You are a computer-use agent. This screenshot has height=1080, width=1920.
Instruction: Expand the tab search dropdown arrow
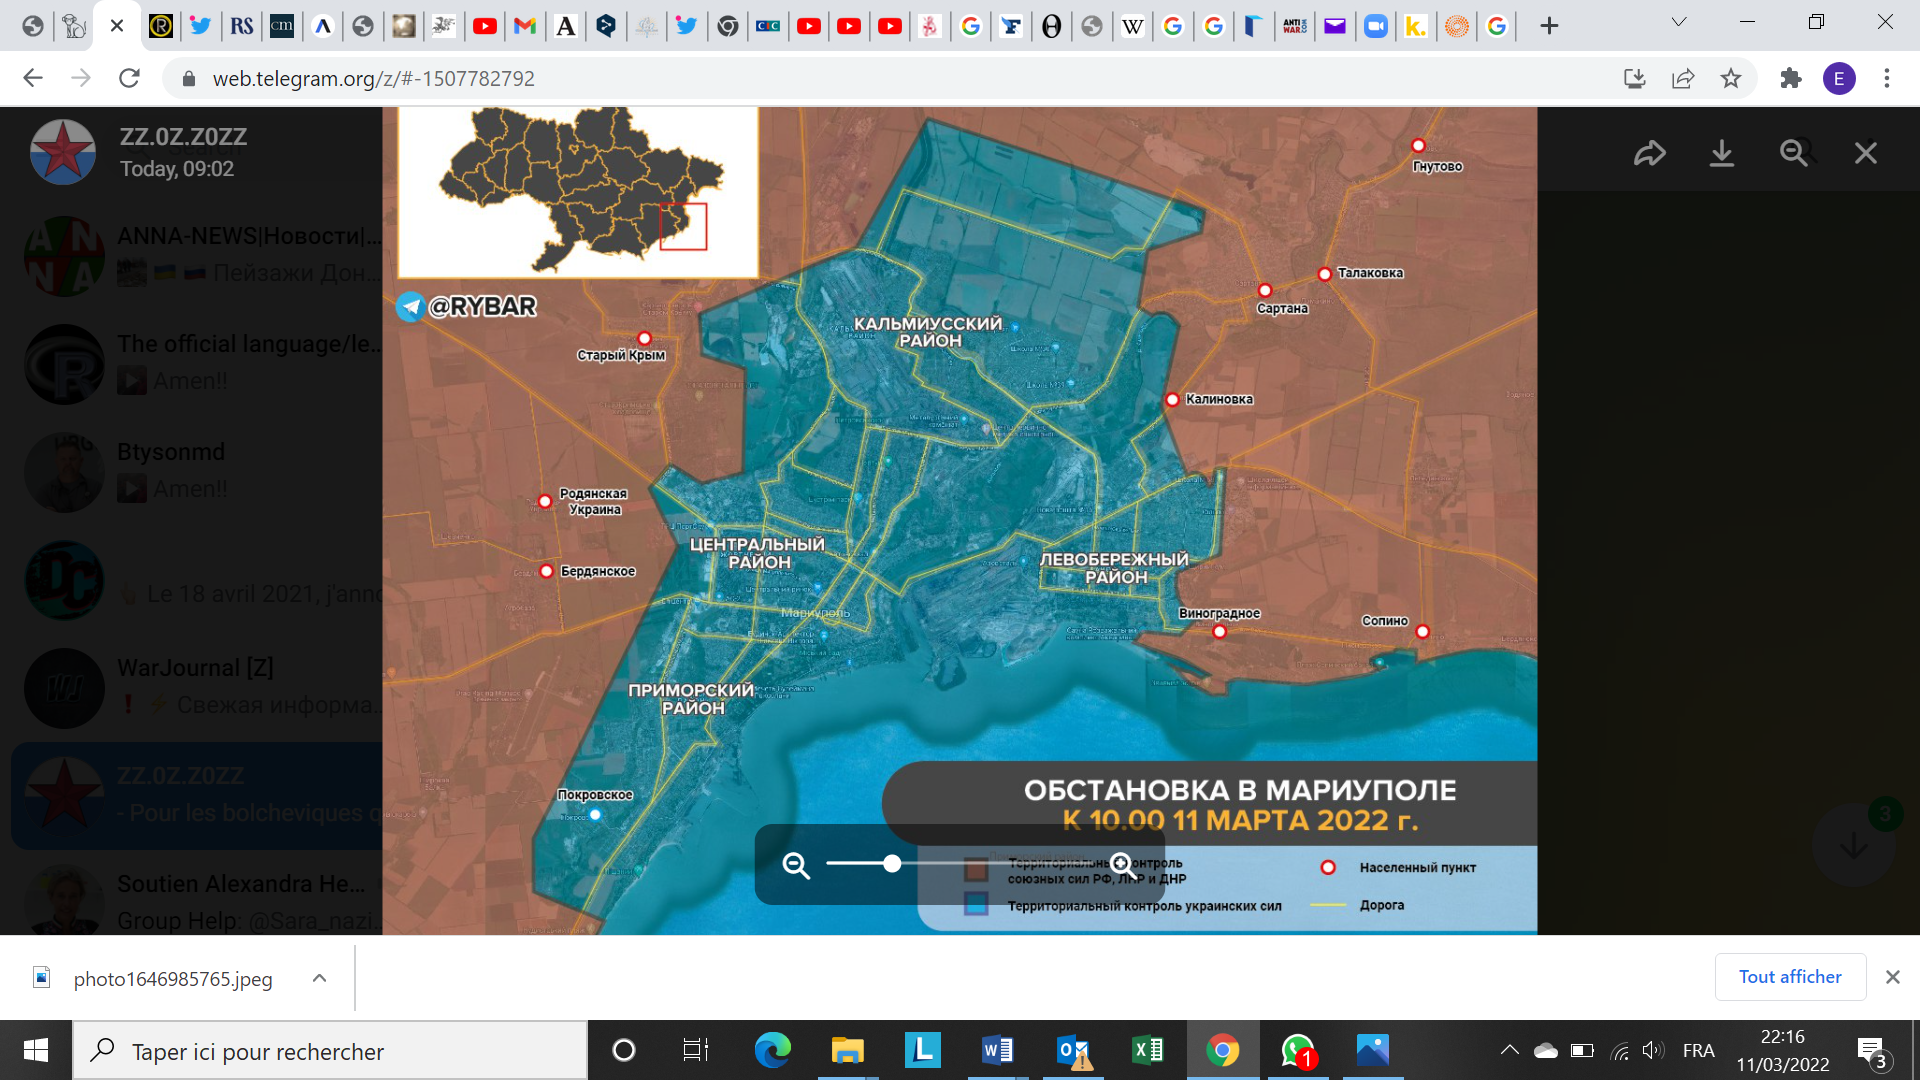[1679, 22]
